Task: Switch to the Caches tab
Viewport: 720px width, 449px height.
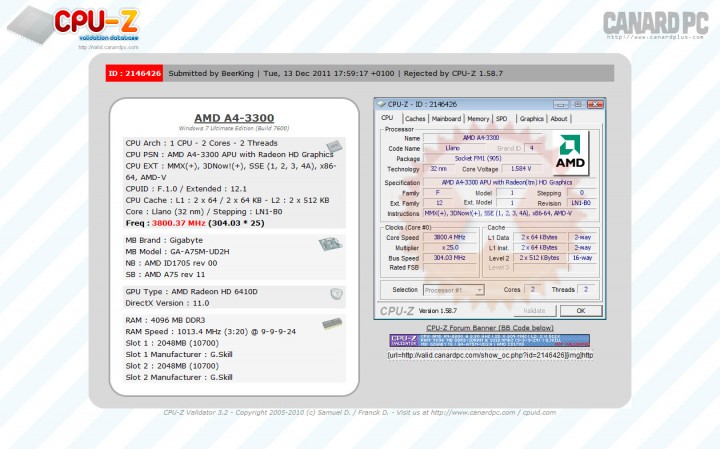Action: pos(415,118)
